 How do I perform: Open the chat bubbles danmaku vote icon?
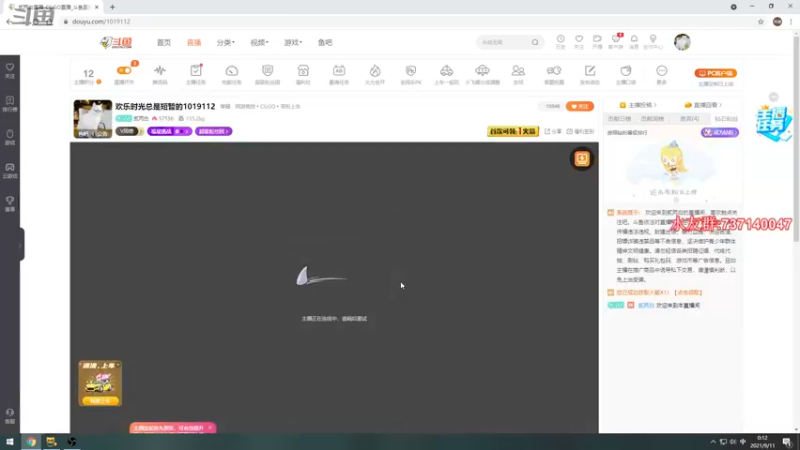(x=554, y=73)
